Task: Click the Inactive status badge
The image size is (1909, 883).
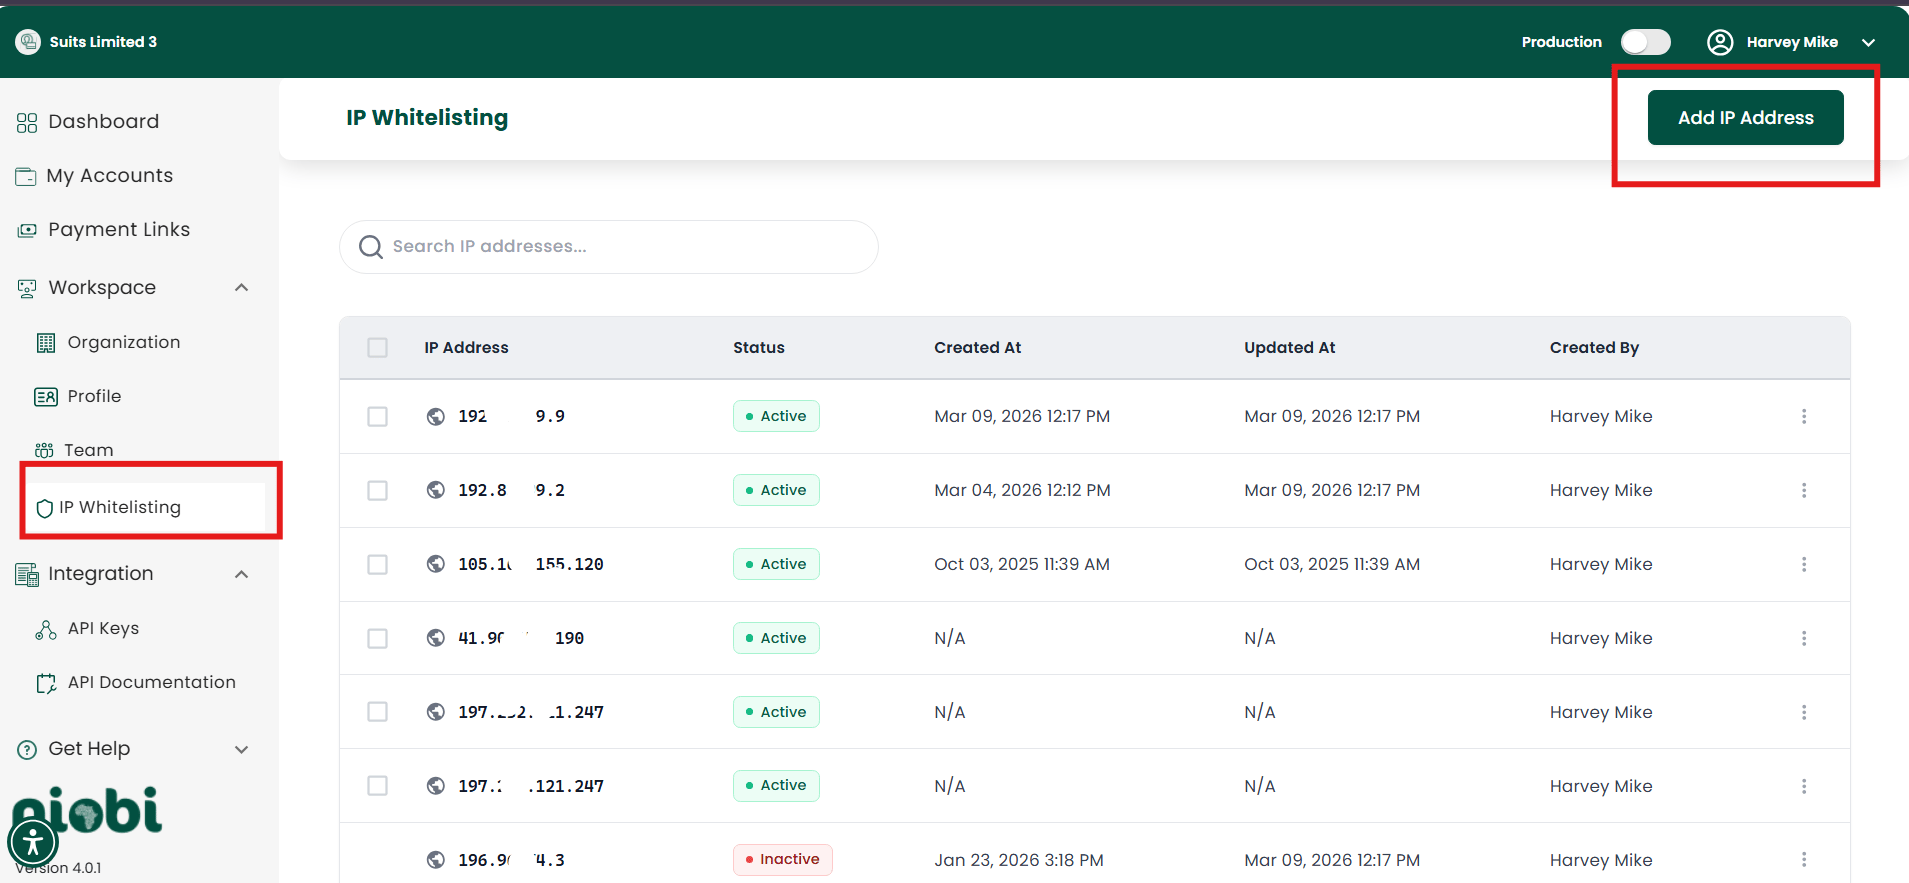Action: tap(783, 860)
